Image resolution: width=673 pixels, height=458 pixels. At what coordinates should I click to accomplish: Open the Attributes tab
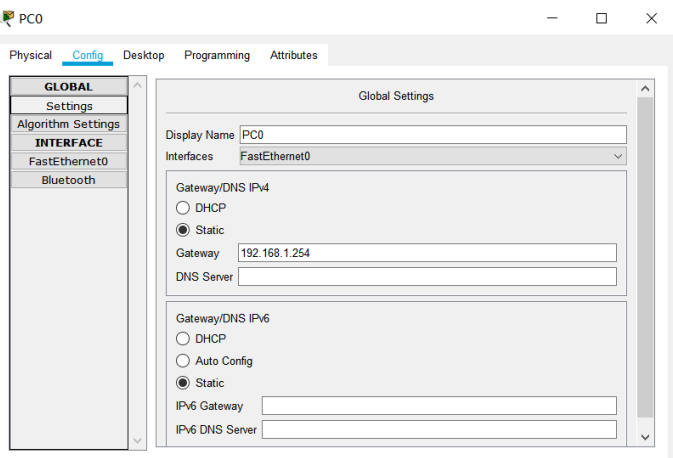coord(294,55)
